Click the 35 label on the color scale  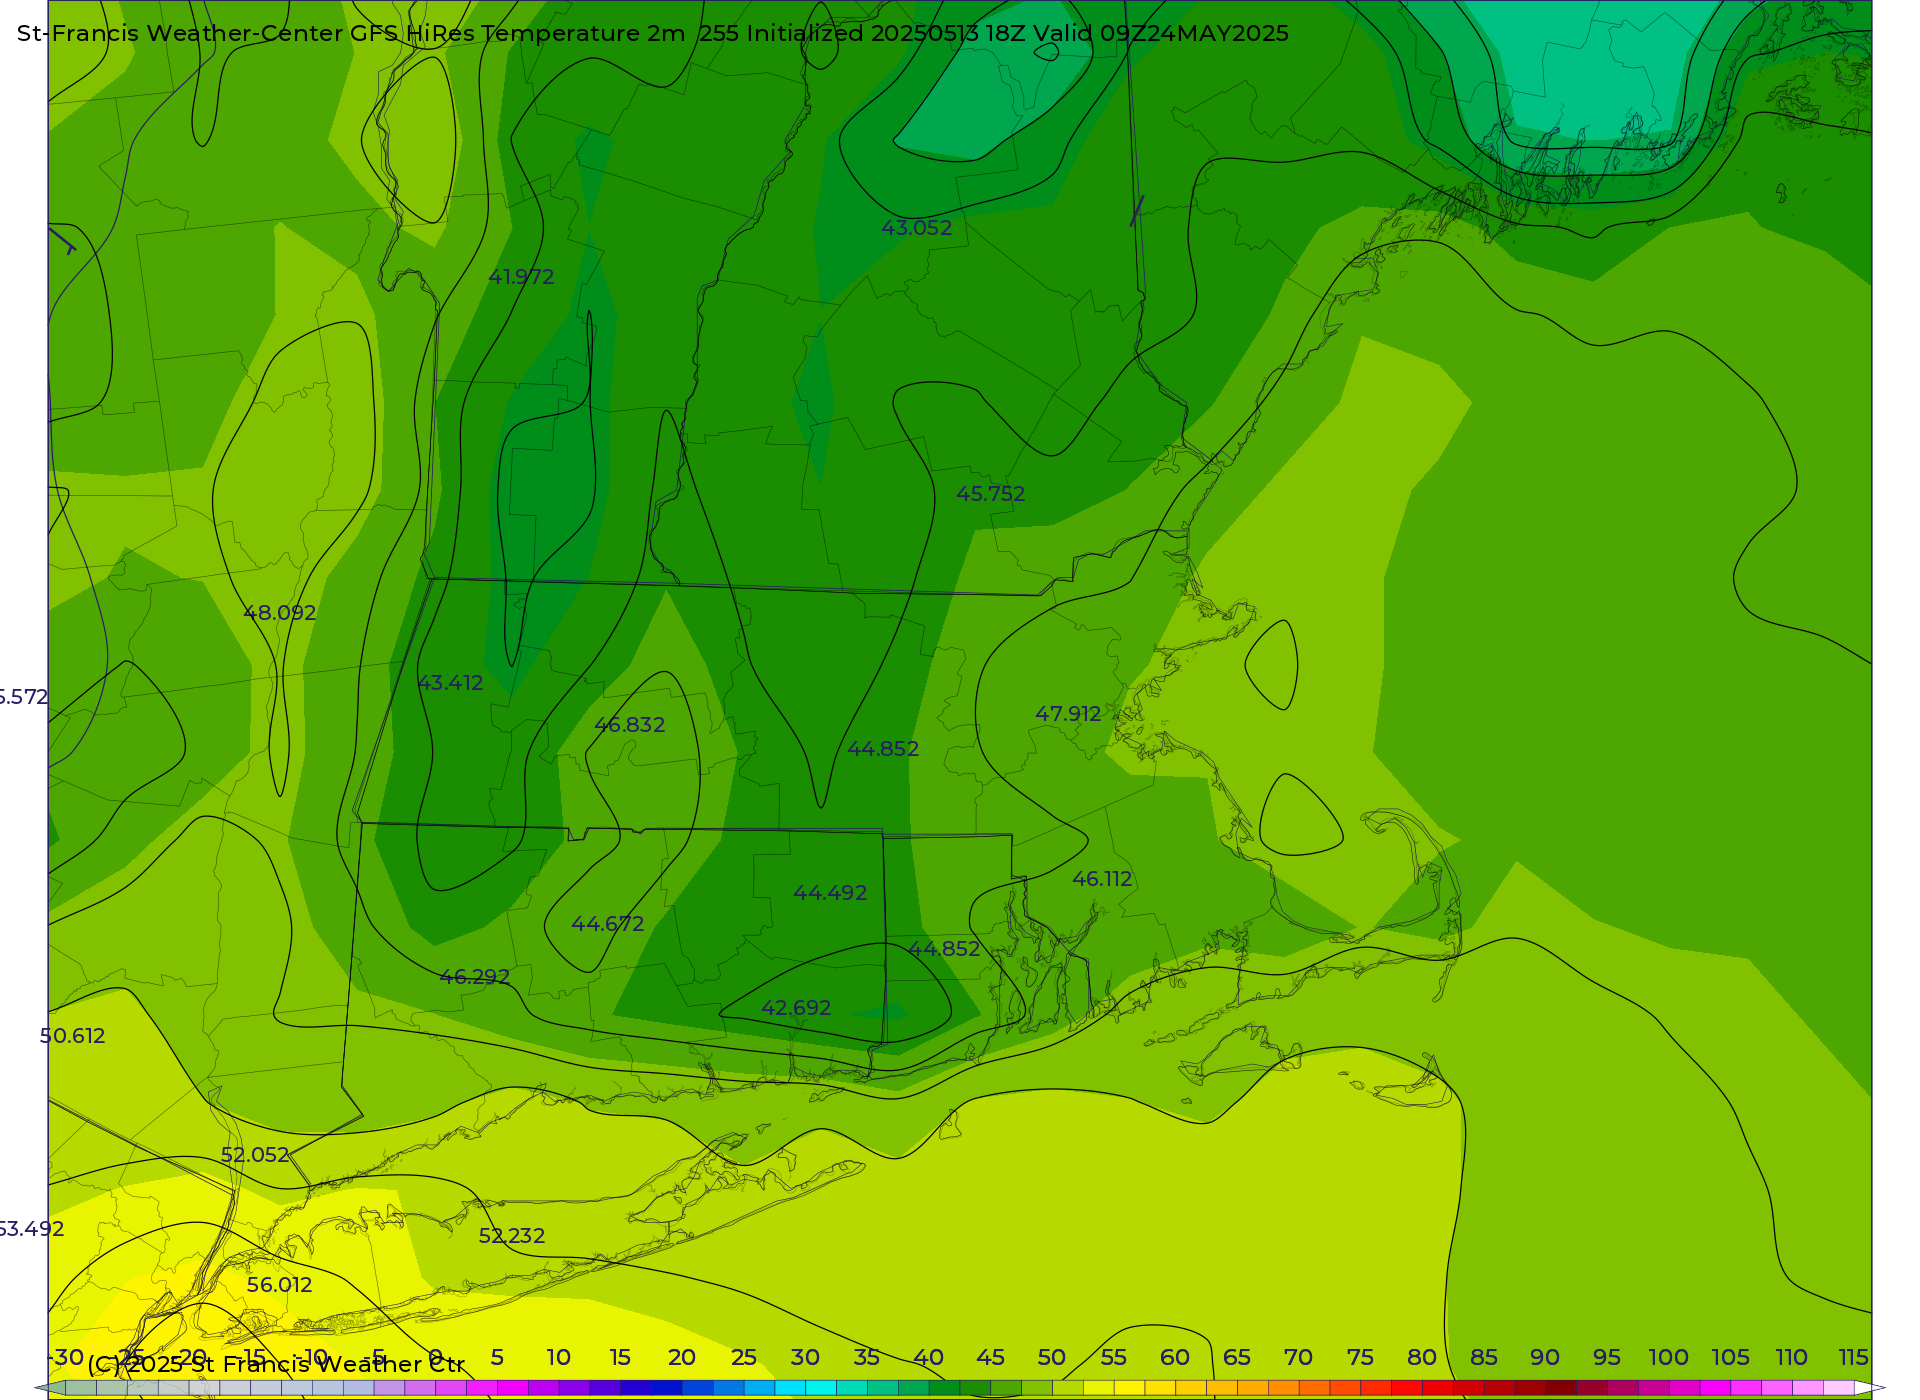pyautogui.click(x=867, y=1358)
